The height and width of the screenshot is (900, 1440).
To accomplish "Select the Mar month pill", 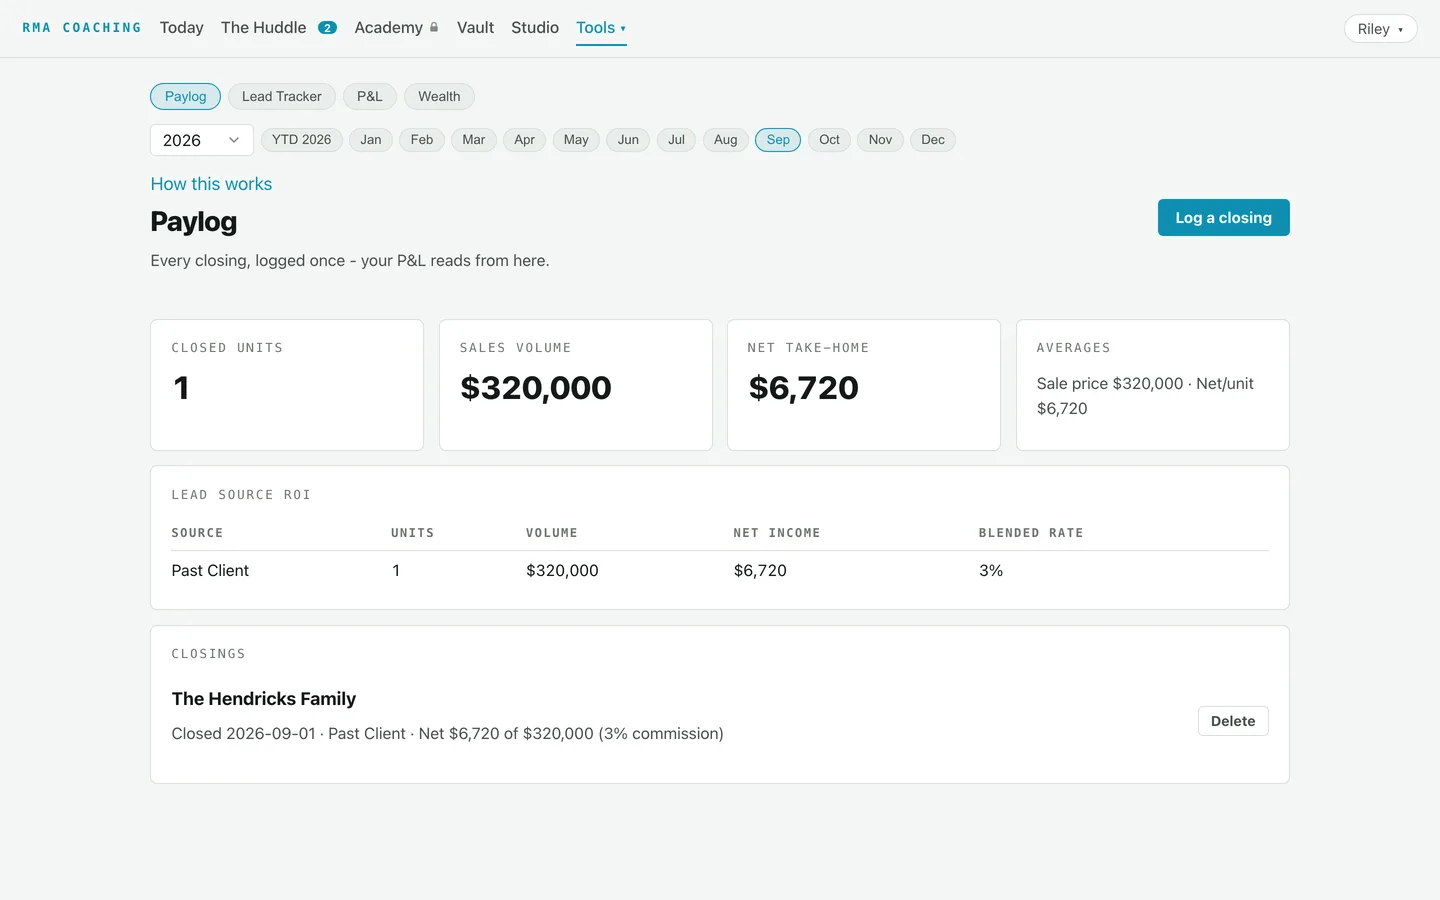I will coord(474,140).
